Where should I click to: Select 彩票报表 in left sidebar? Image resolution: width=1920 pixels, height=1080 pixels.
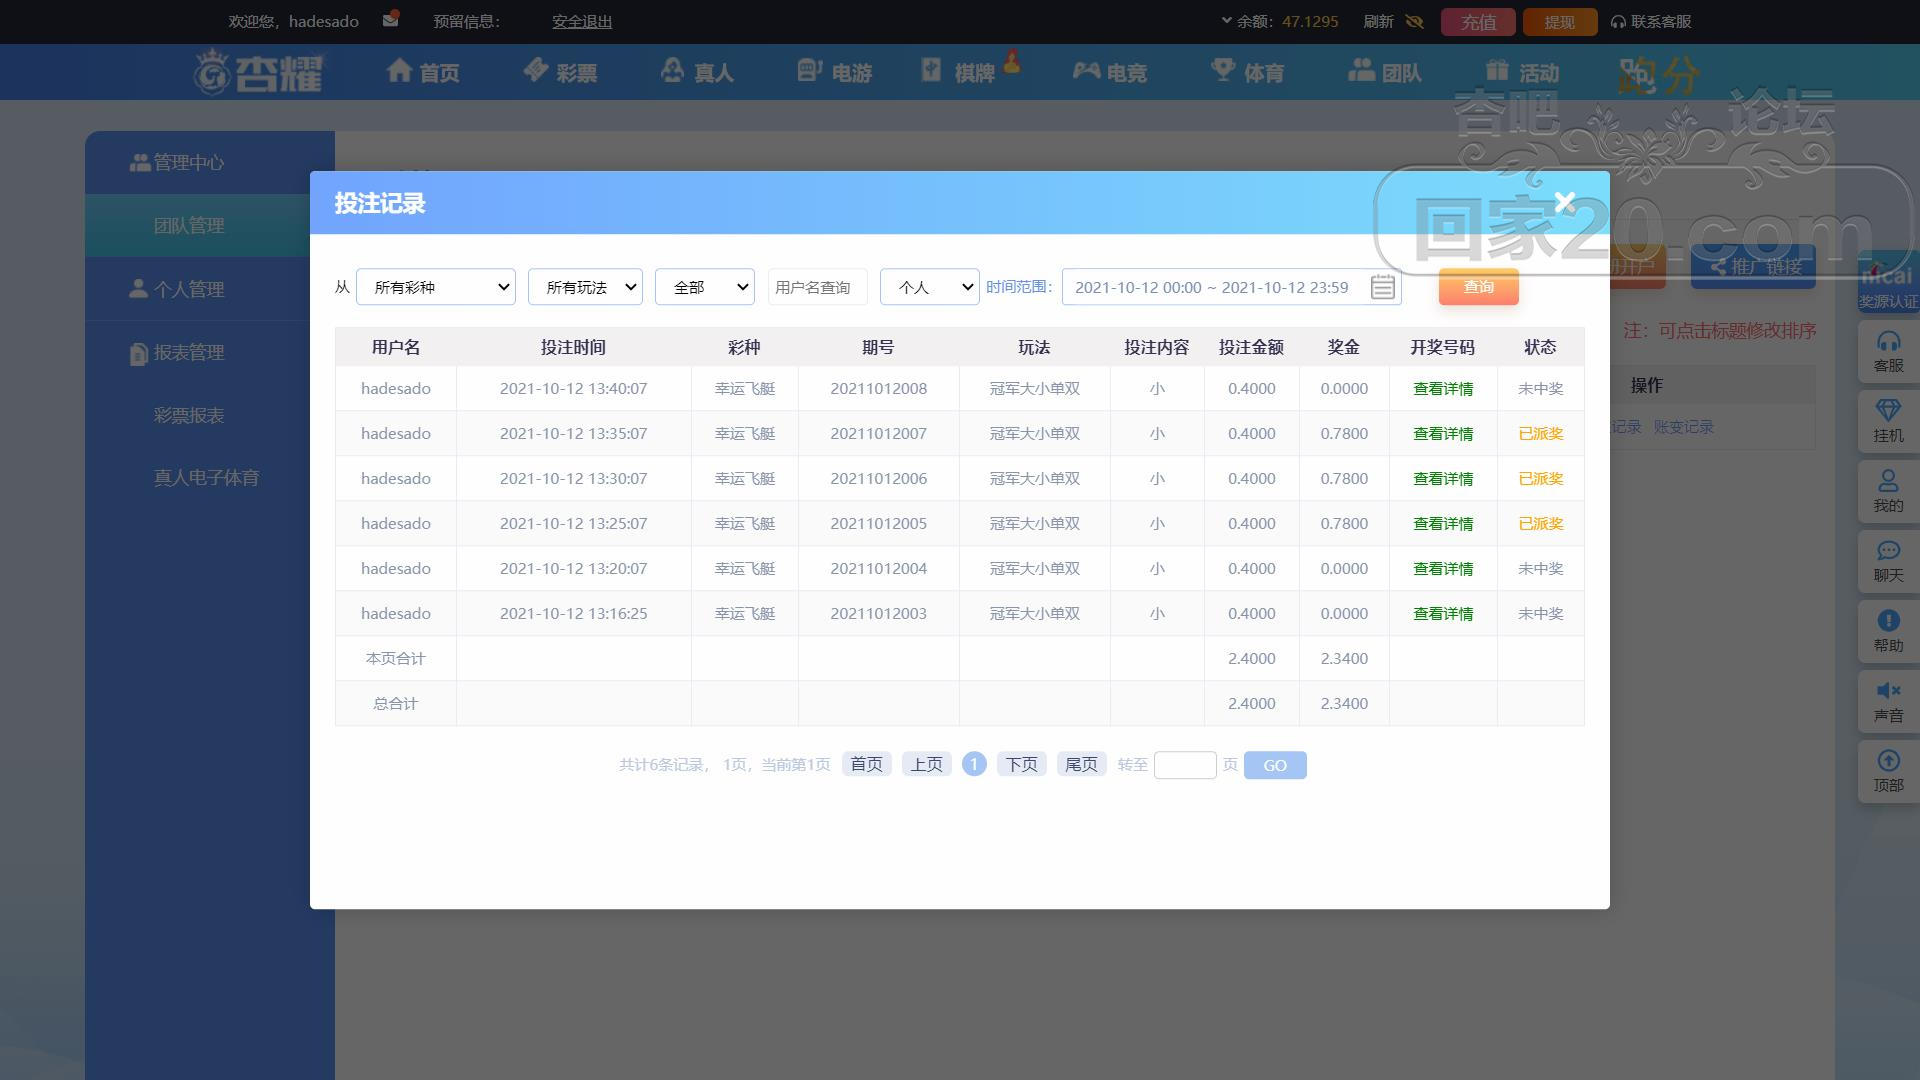pos(189,415)
